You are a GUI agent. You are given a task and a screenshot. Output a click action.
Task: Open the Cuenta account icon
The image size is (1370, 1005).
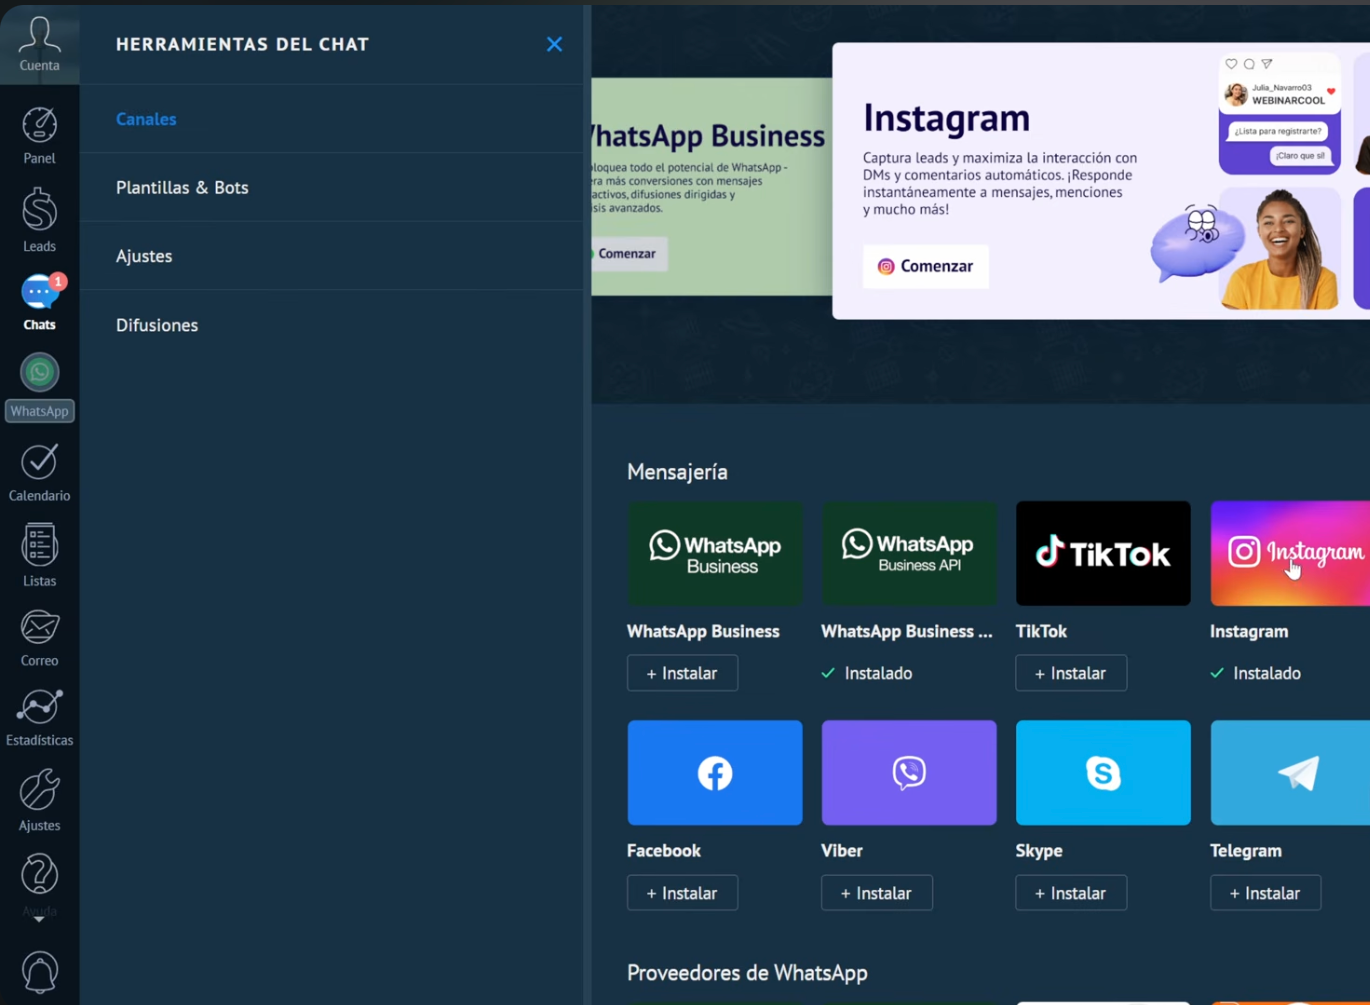[39, 44]
